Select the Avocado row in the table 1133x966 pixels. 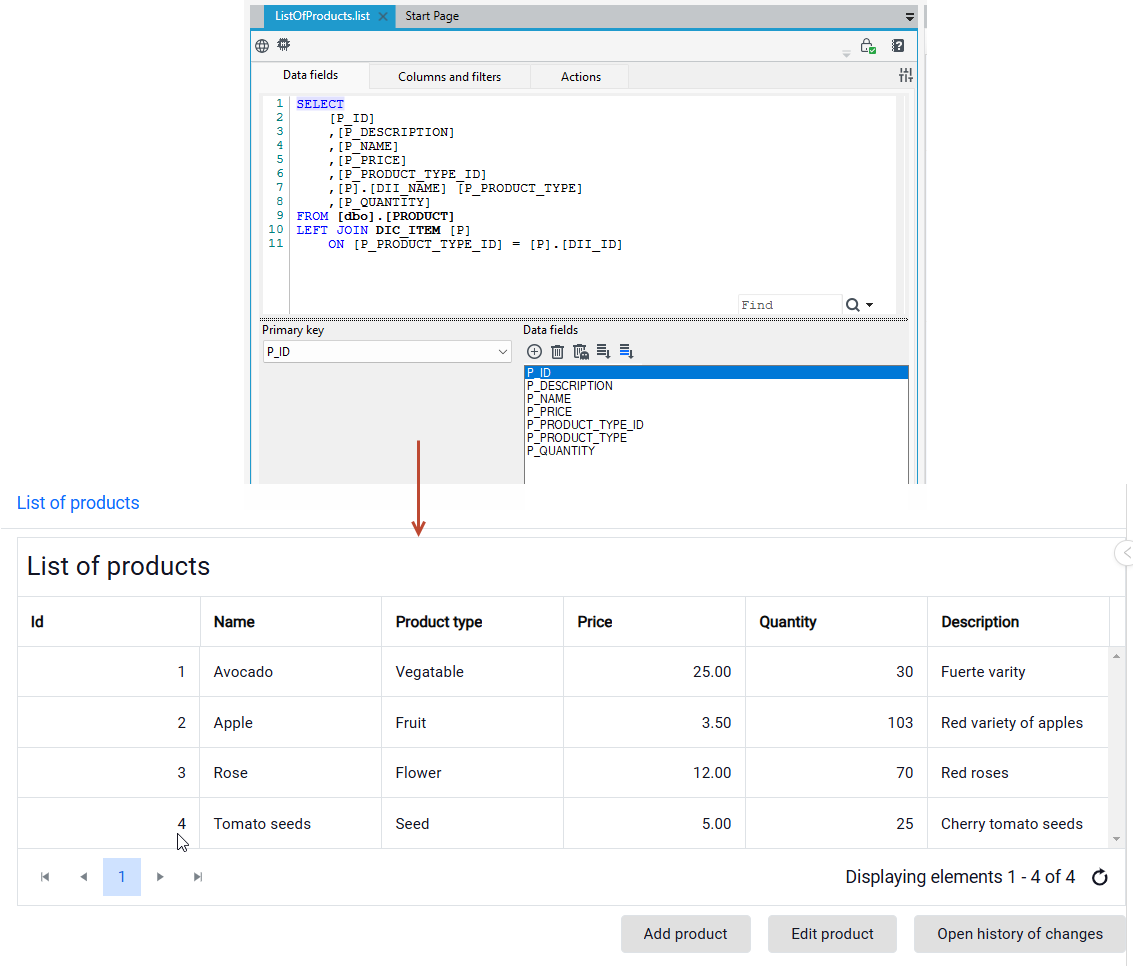tap(562, 672)
